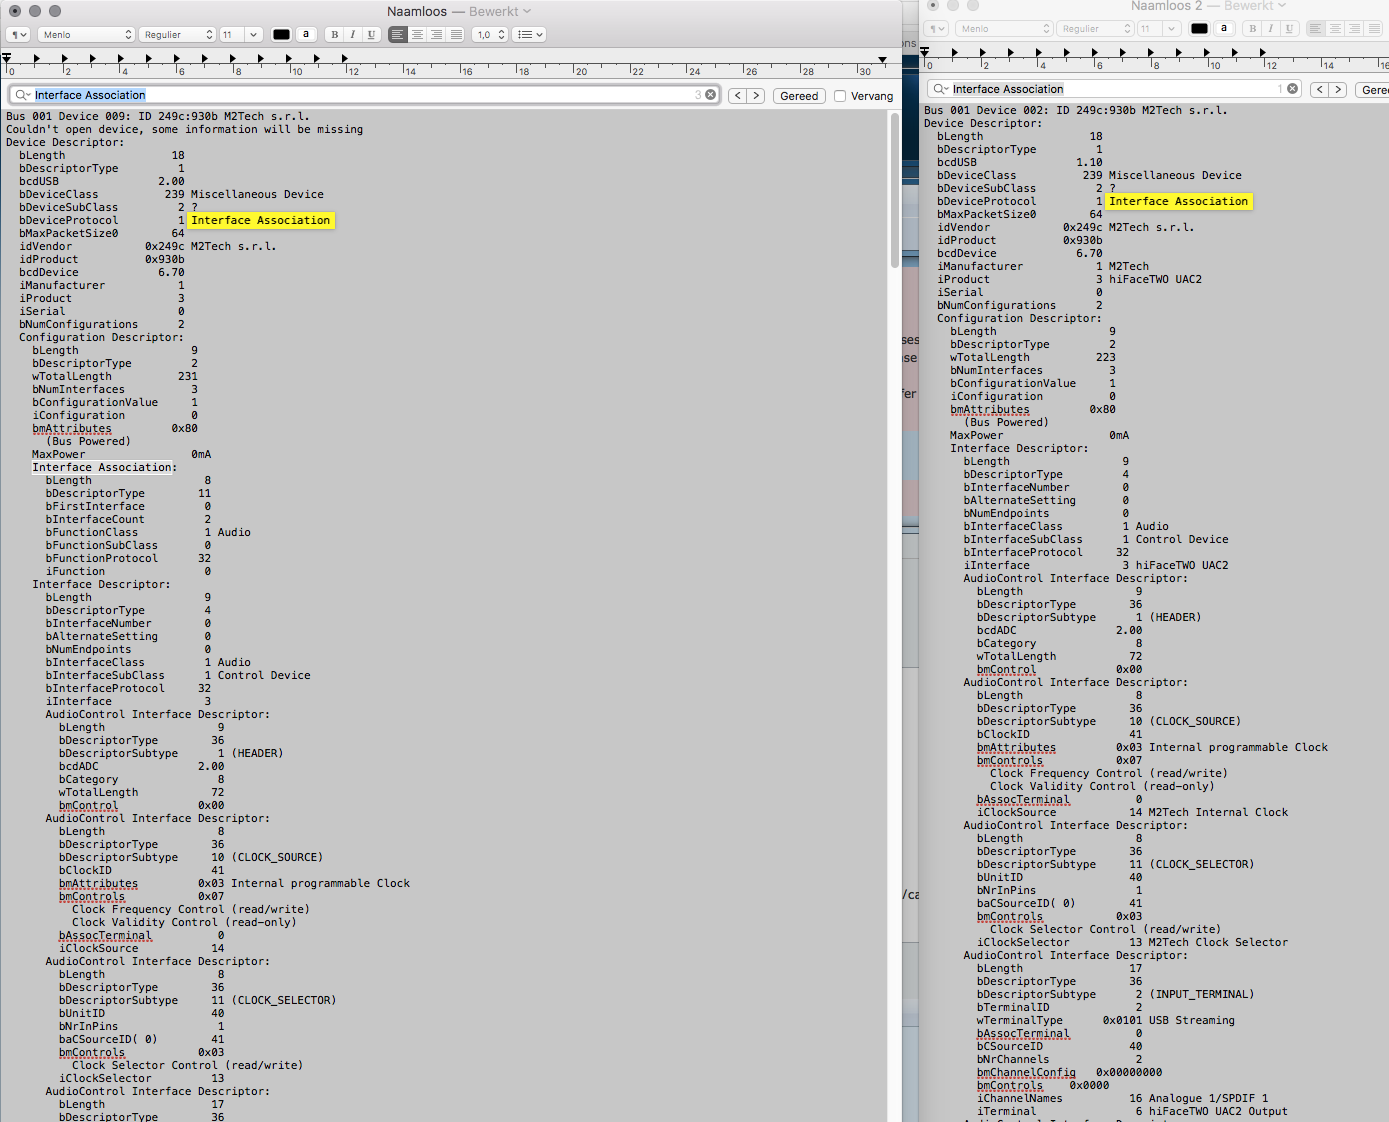Go to next match in Naamloos window
Viewport: 1389px width, 1122px height.
756,96
